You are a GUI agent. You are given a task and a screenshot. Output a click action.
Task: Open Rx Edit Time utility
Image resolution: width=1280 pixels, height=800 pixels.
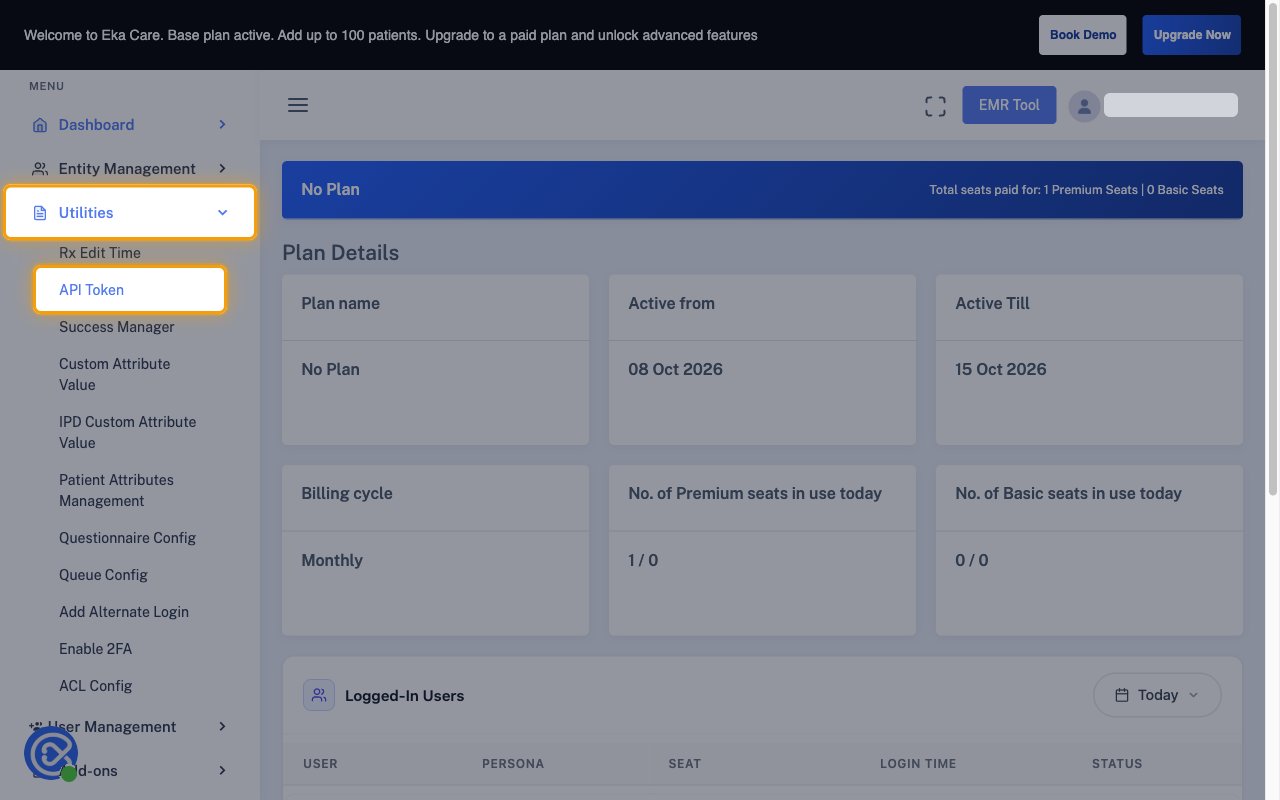100,253
